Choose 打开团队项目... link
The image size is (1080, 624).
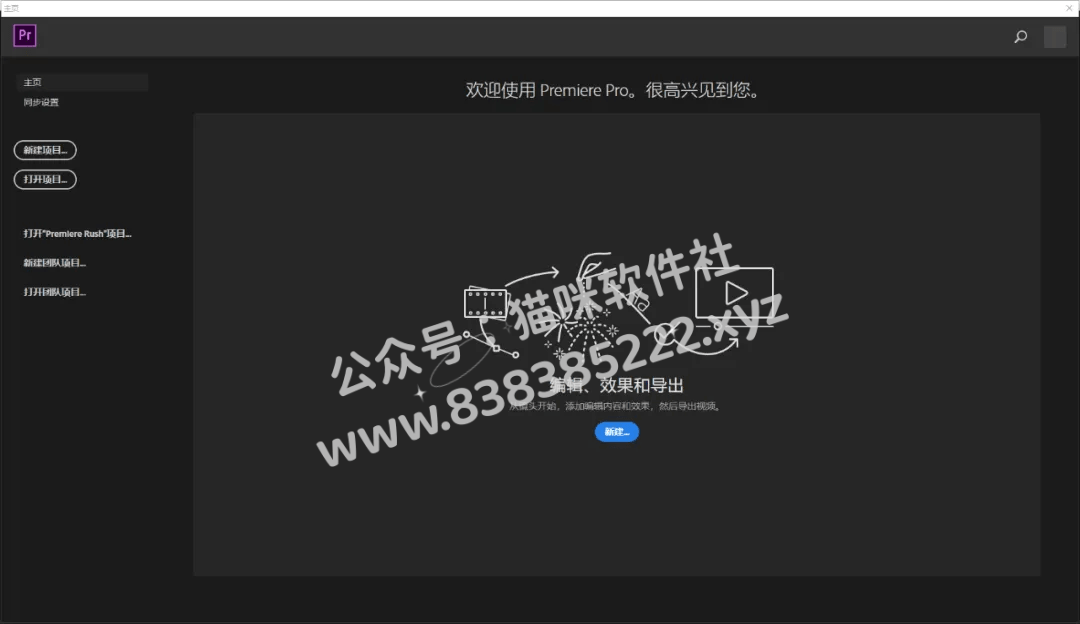(x=54, y=292)
